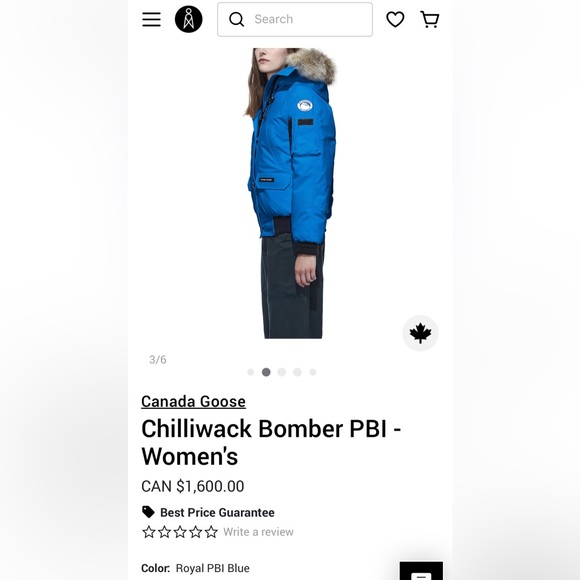Go to home via the round store logo

pos(189,19)
